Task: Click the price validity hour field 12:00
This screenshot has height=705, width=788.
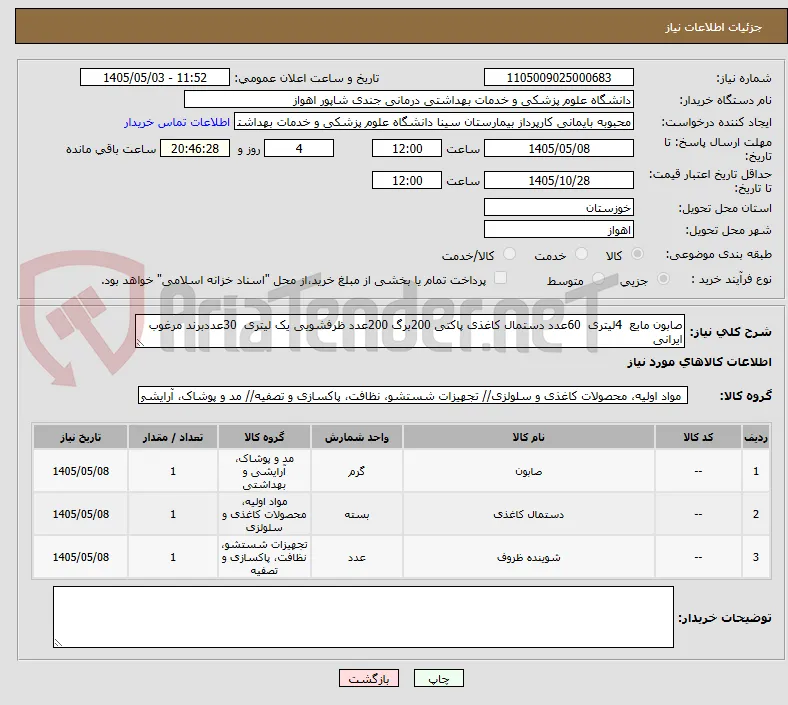Action: 407,180
